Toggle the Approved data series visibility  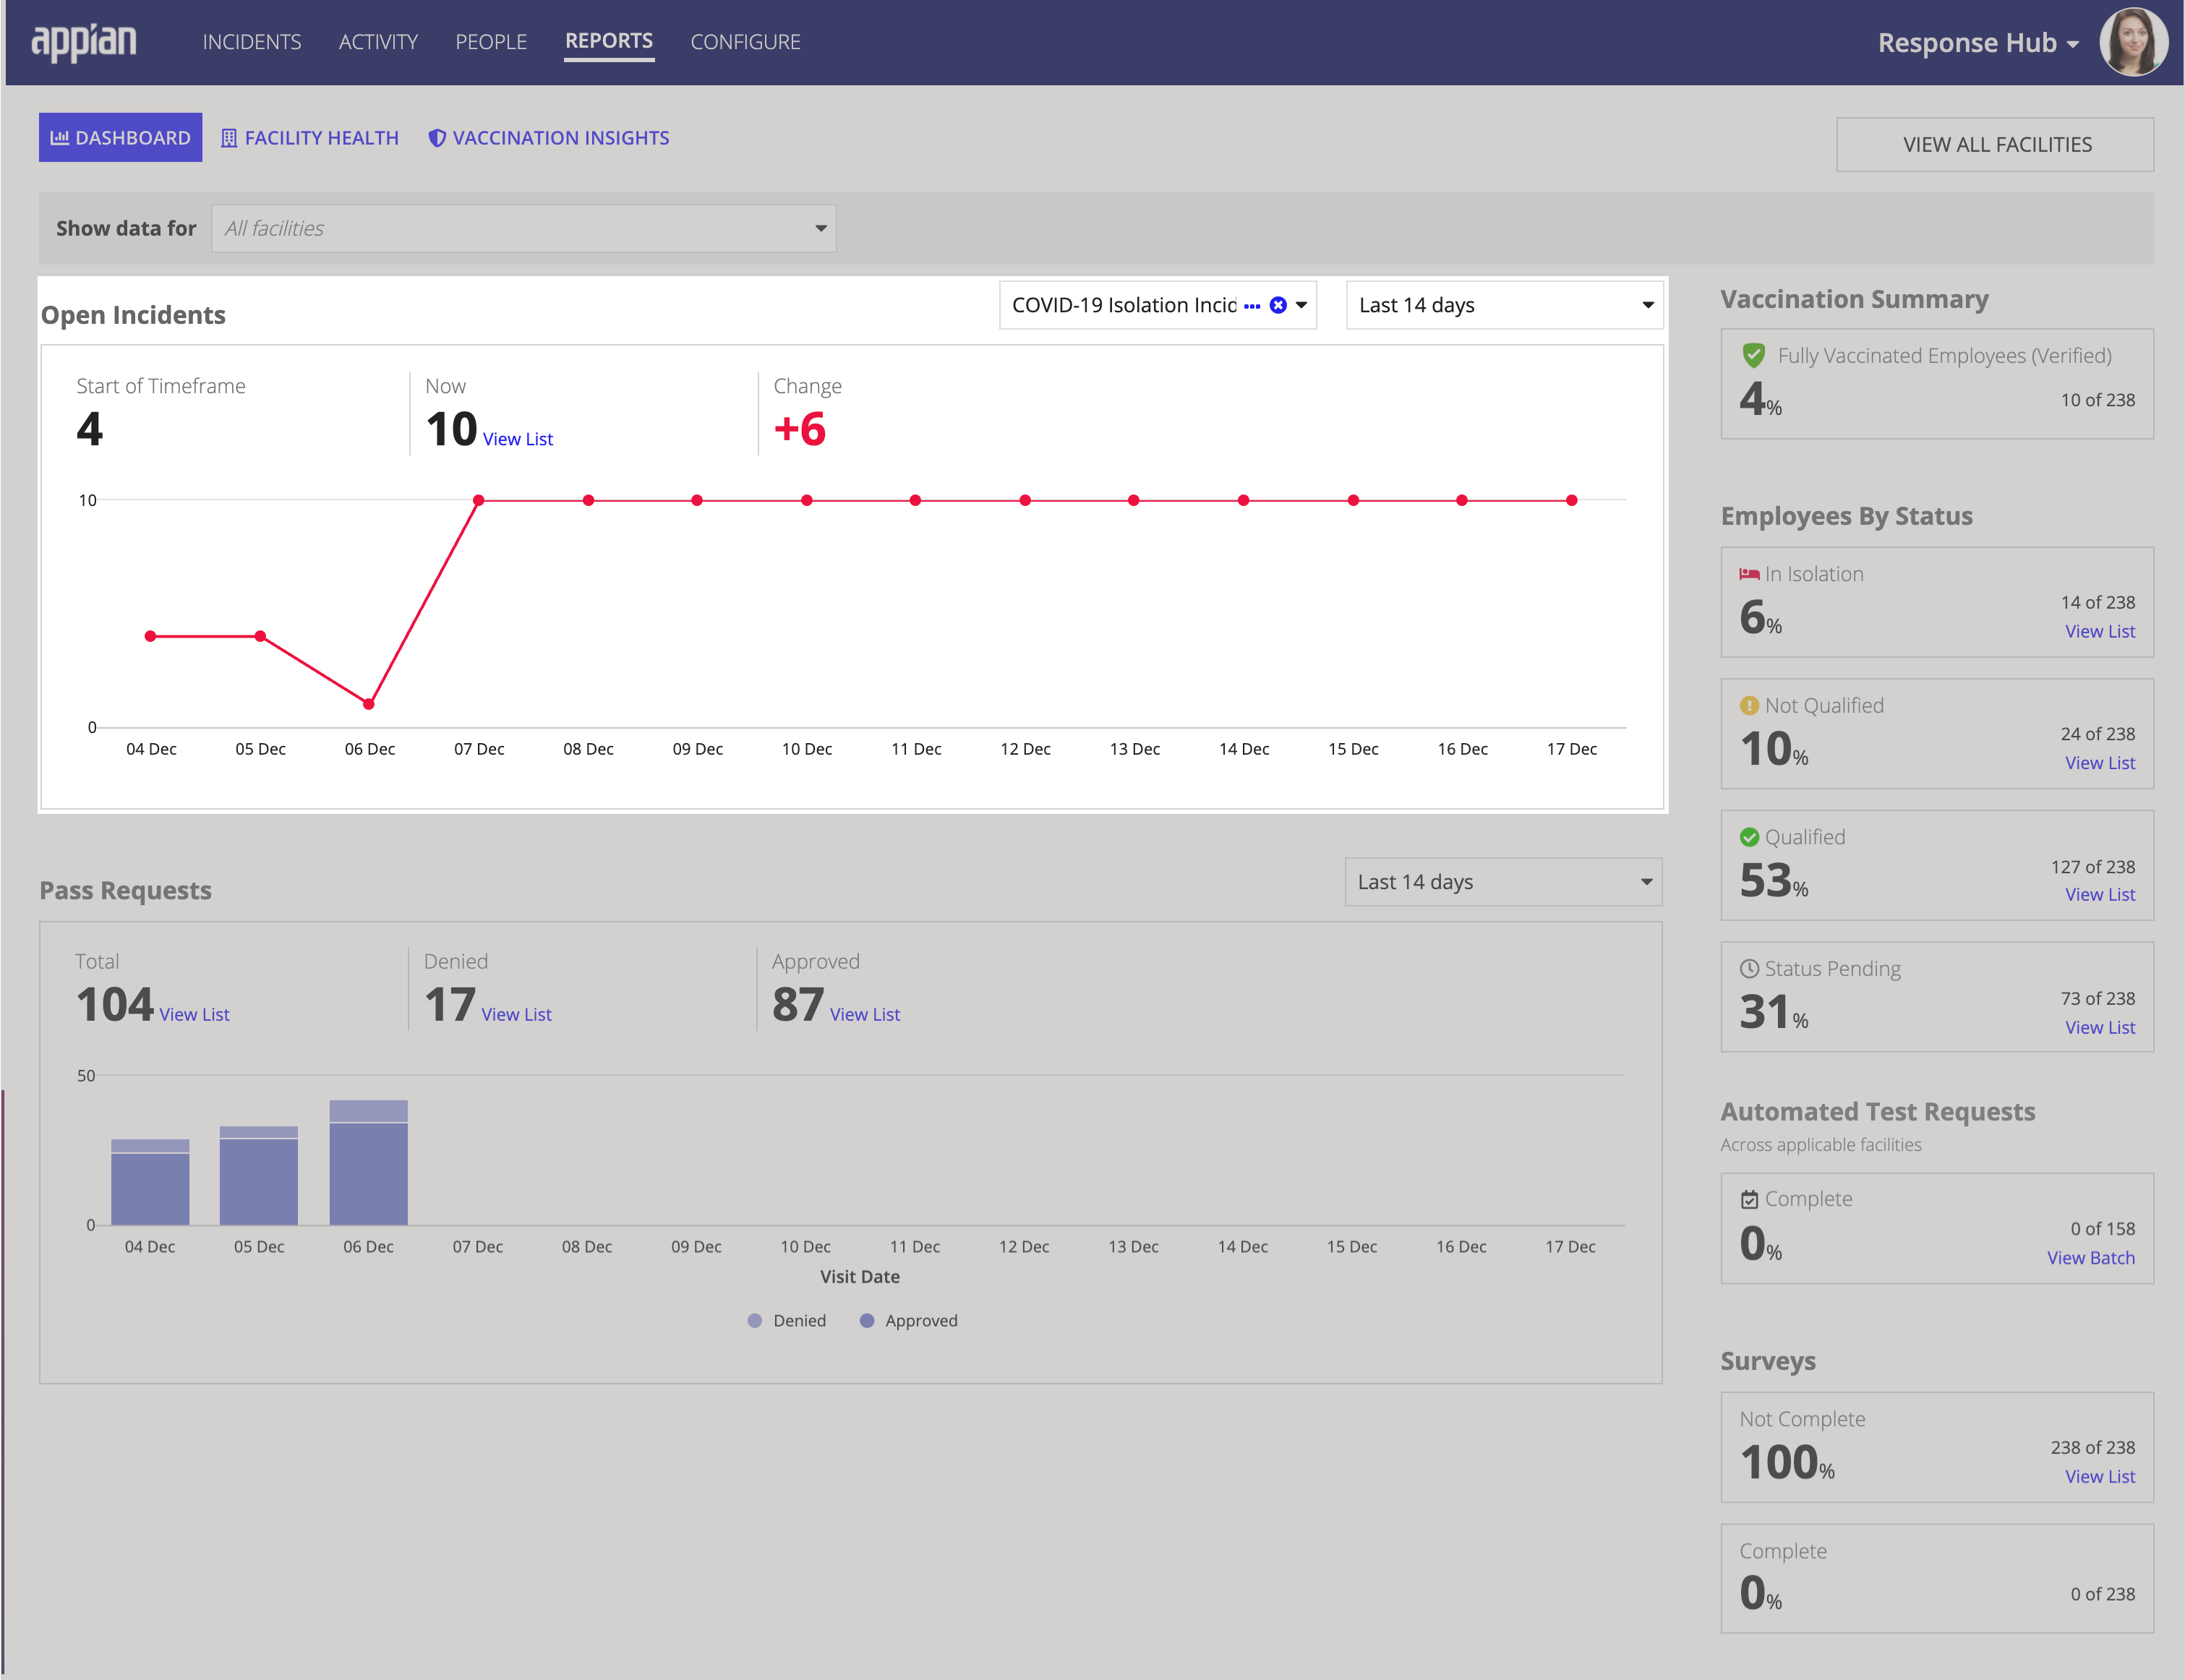918,1320
